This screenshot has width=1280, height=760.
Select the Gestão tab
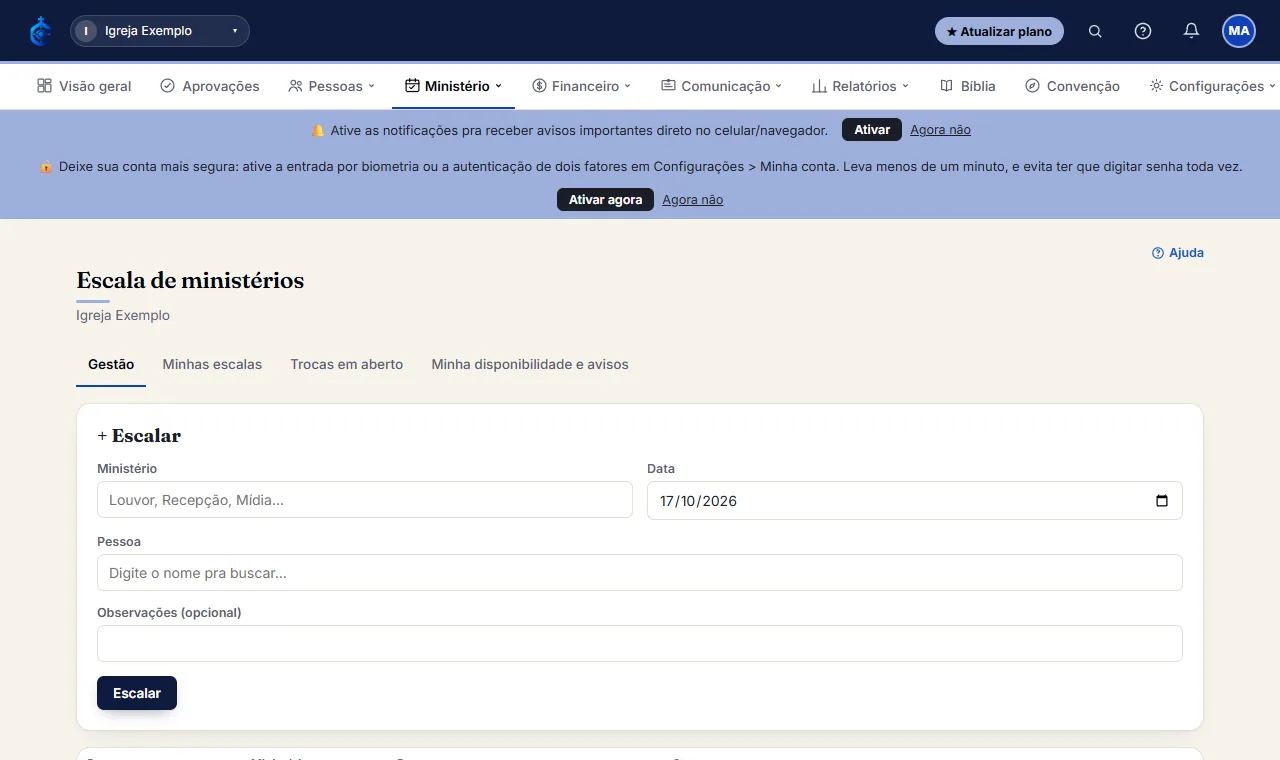pos(111,365)
